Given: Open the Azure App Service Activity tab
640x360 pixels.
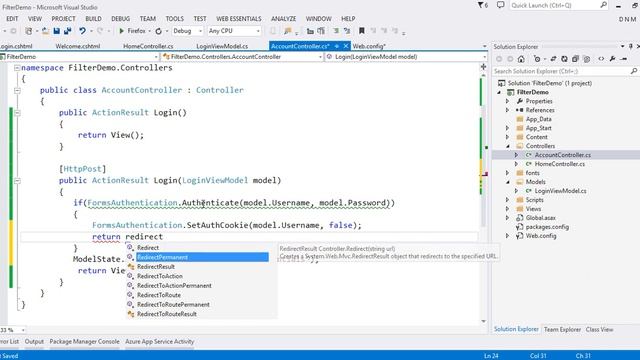Looking at the screenshot, I should (x=160, y=342).
